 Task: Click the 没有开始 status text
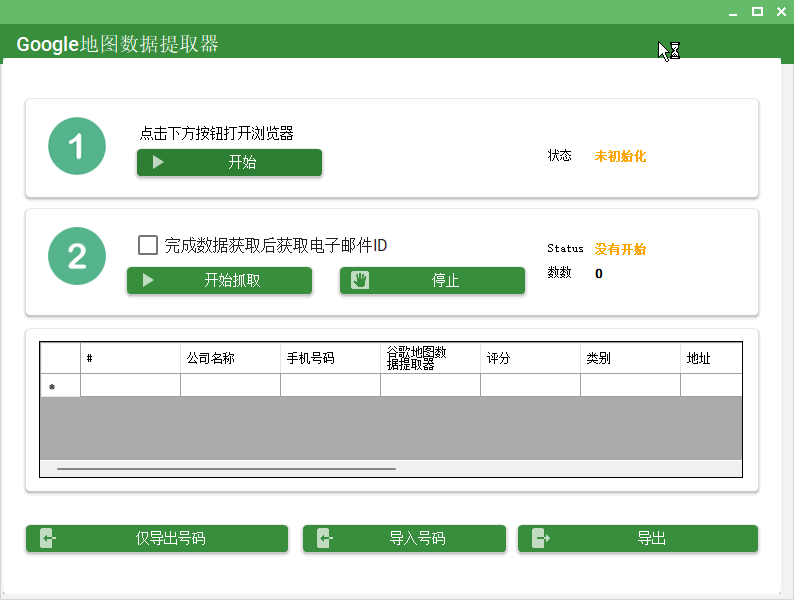click(x=620, y=249)
